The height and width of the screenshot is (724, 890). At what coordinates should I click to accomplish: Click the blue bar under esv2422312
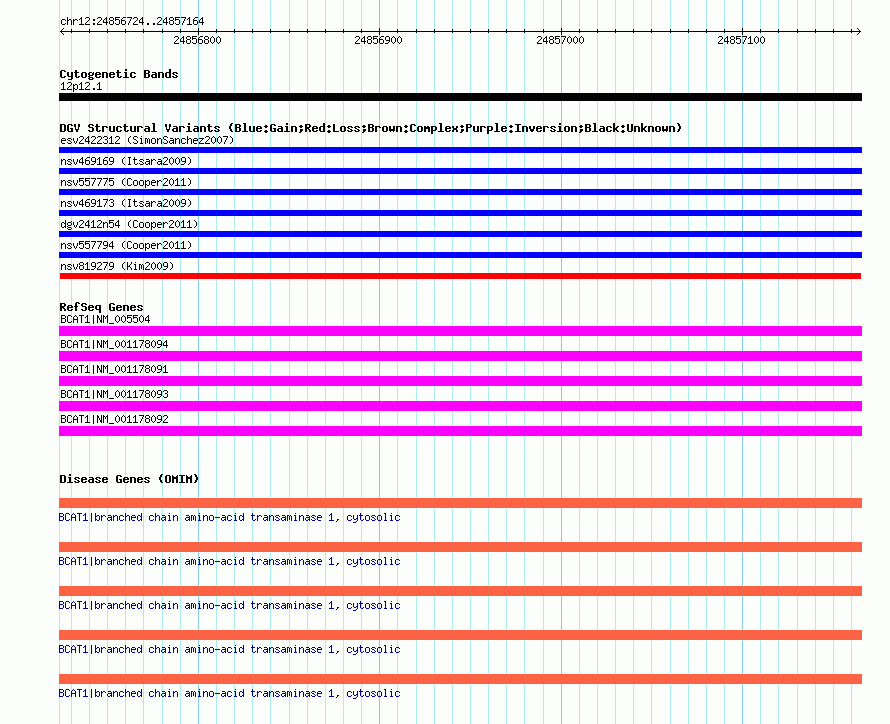pos(460,150)
